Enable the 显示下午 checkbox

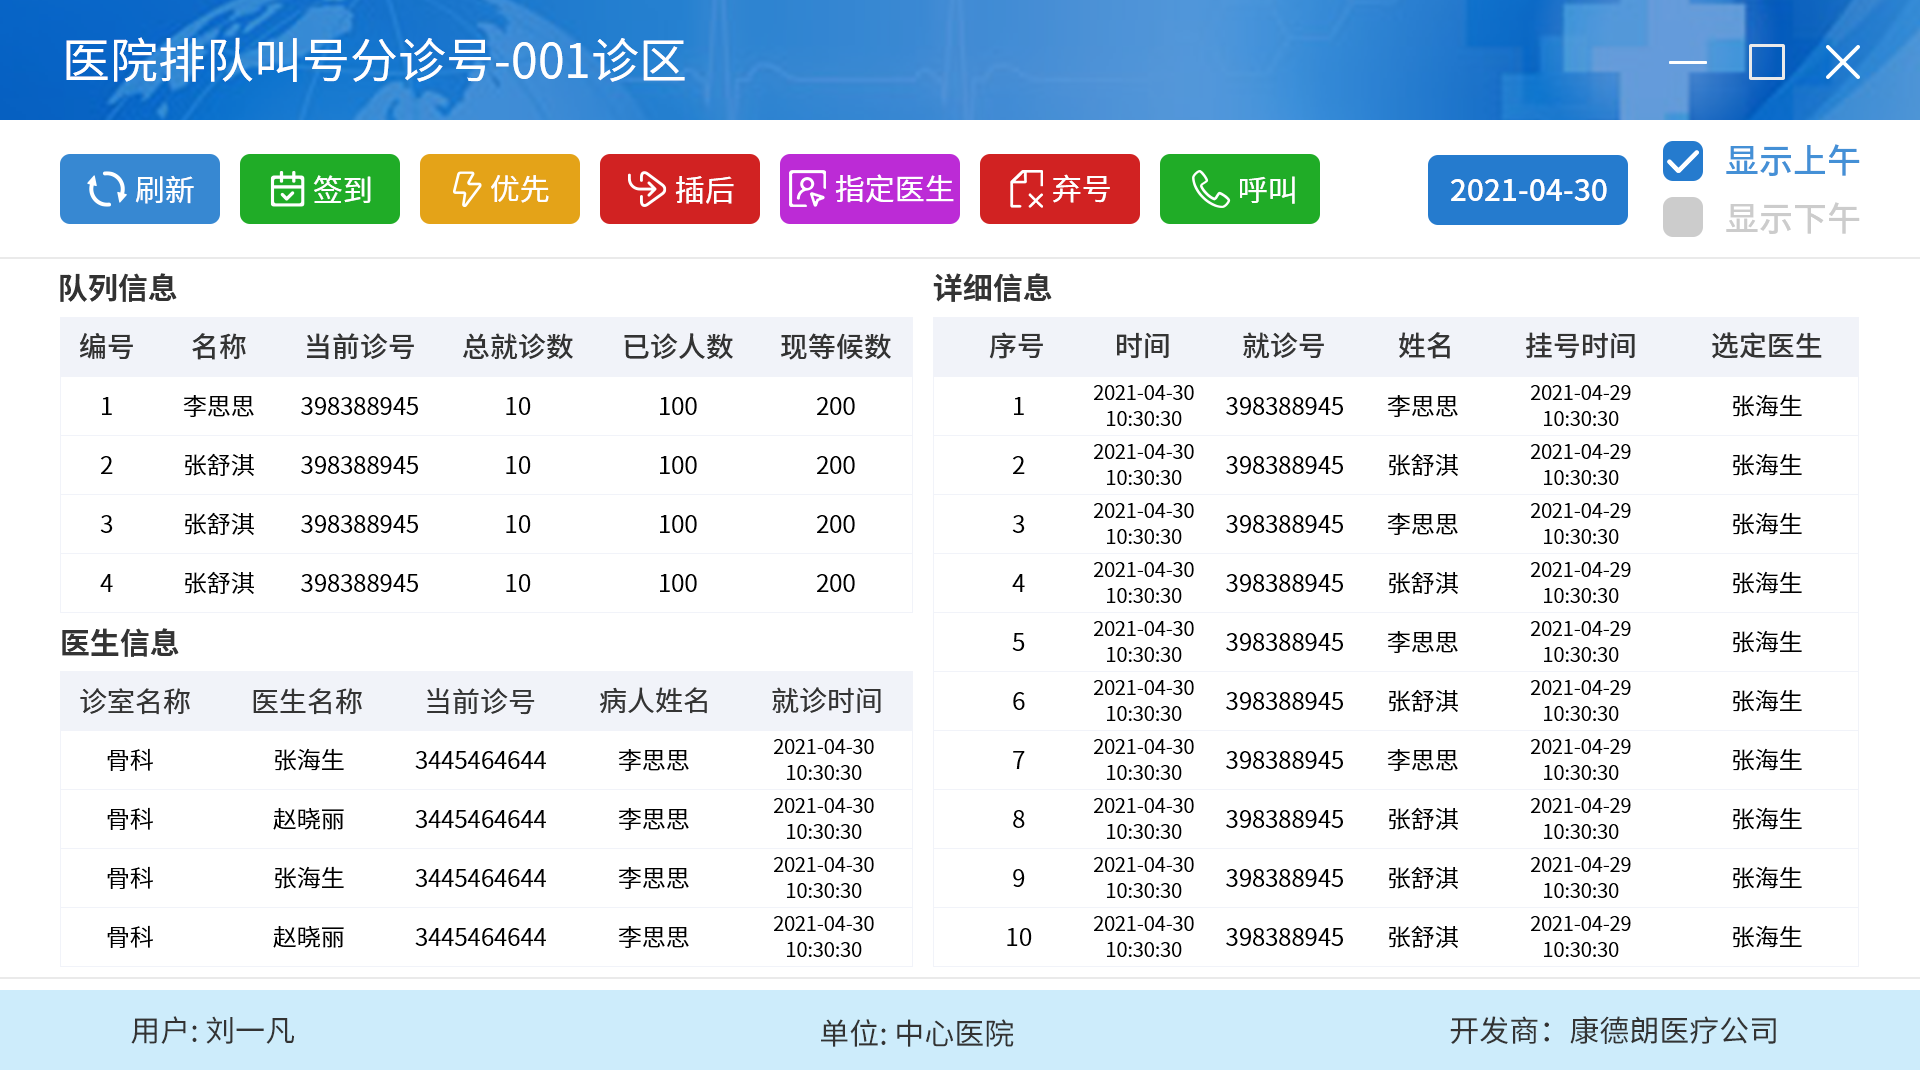[1683, 218]
